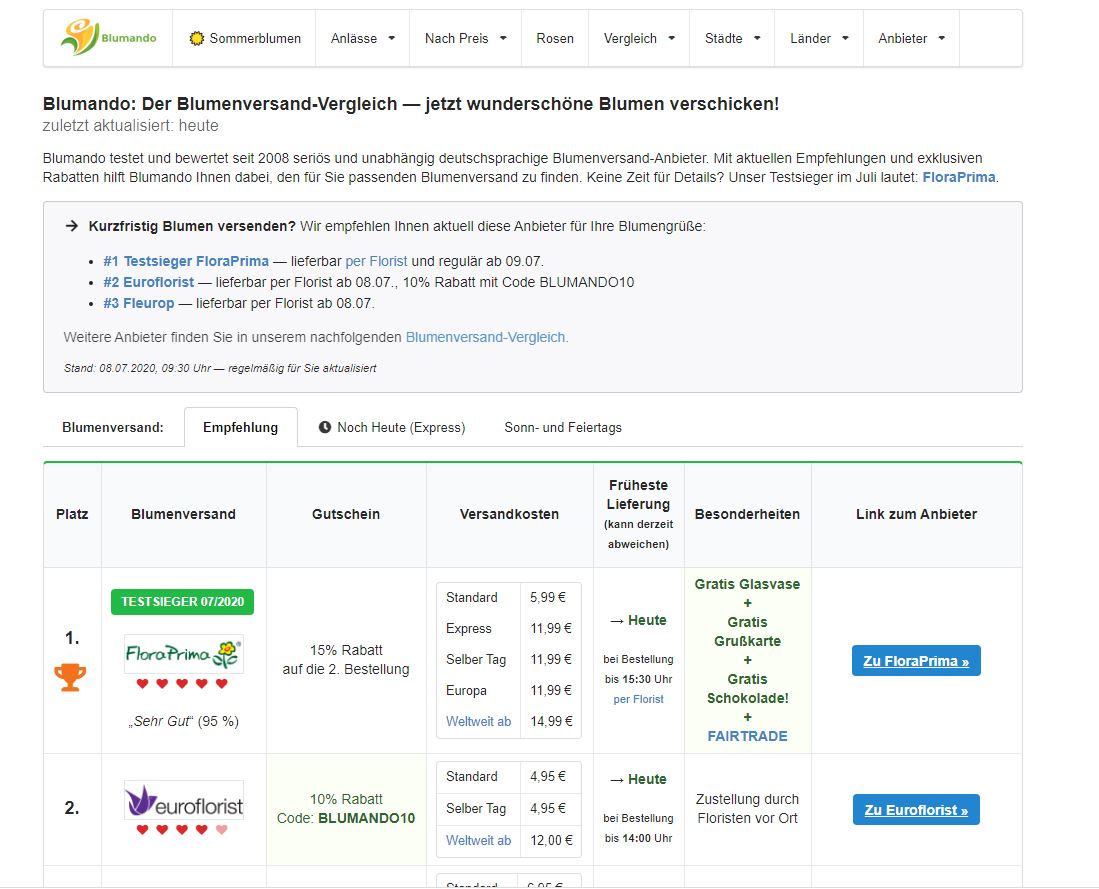Click the Zu FloraPrima button

click(916, 660)
